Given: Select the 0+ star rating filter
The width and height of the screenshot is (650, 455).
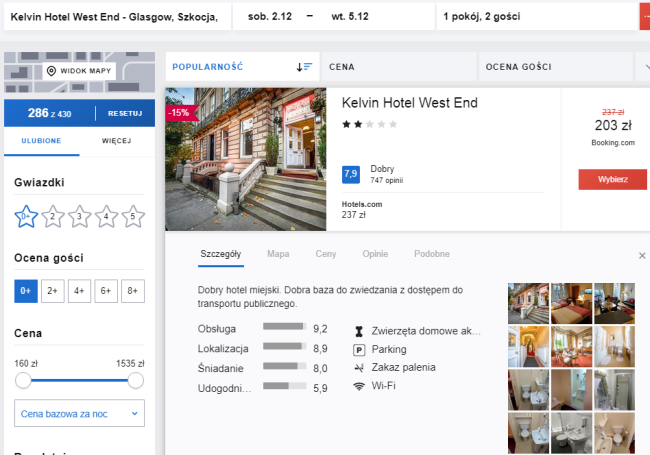Looking at the screenshot, I should tap(26, 216).
